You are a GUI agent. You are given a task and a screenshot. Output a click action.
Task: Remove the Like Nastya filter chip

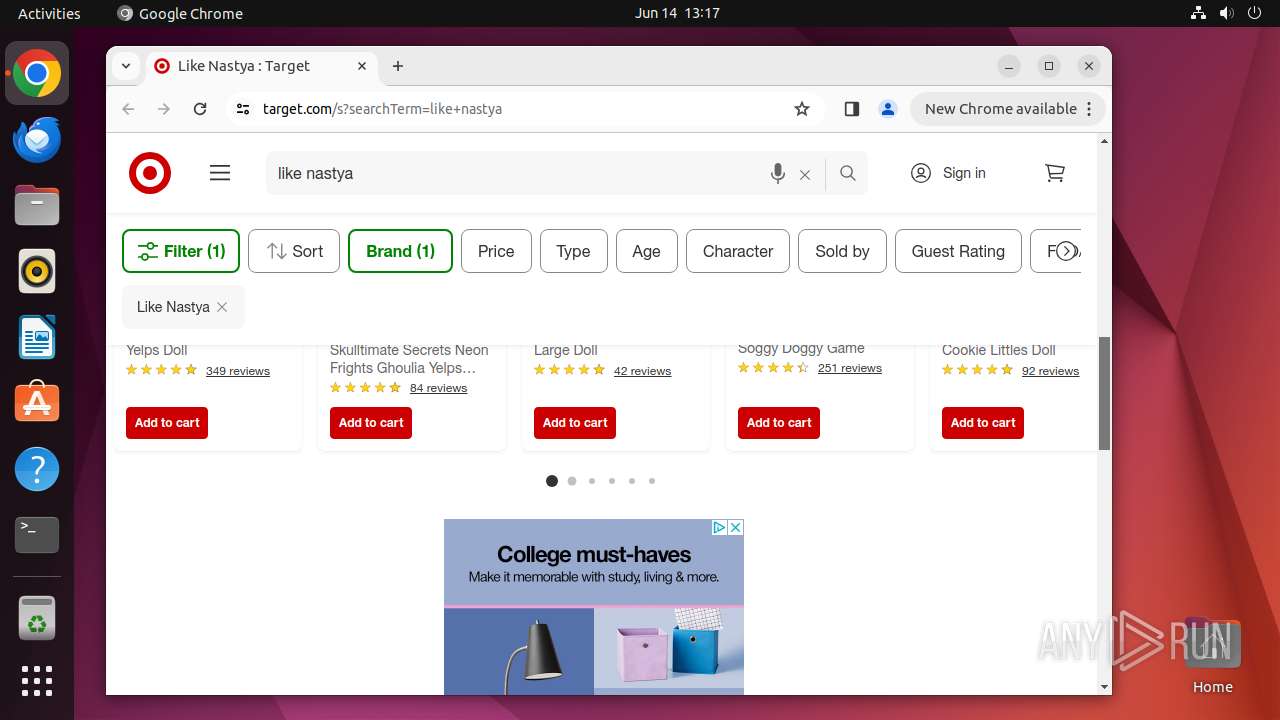tap(222, 307)
